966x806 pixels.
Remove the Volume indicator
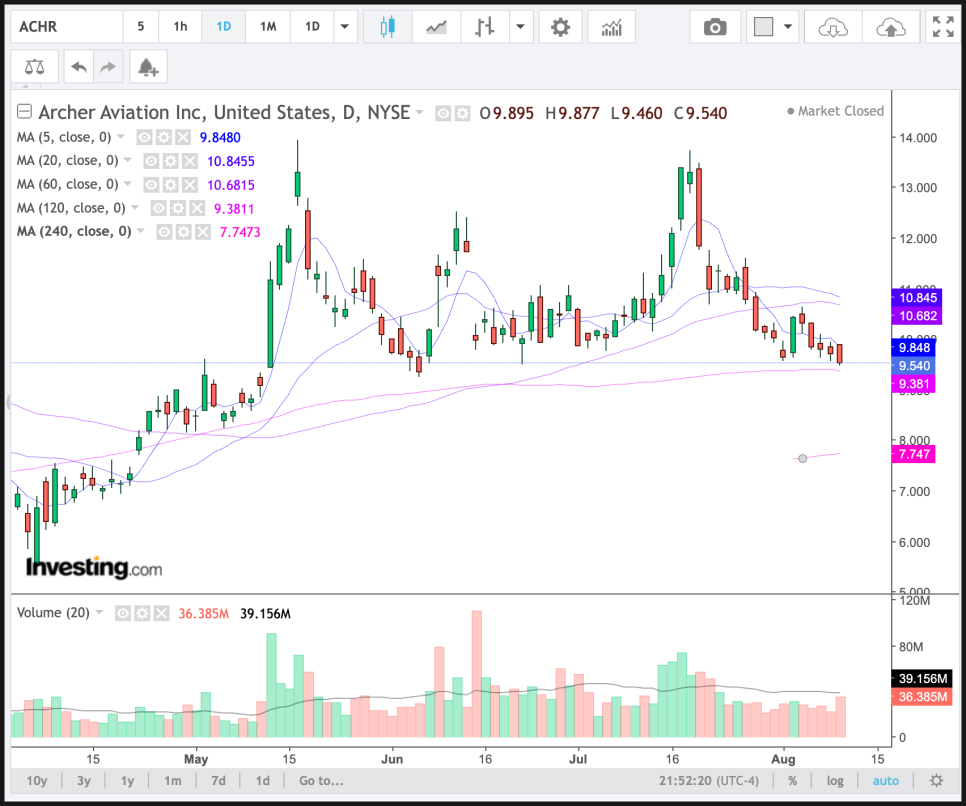161,613
